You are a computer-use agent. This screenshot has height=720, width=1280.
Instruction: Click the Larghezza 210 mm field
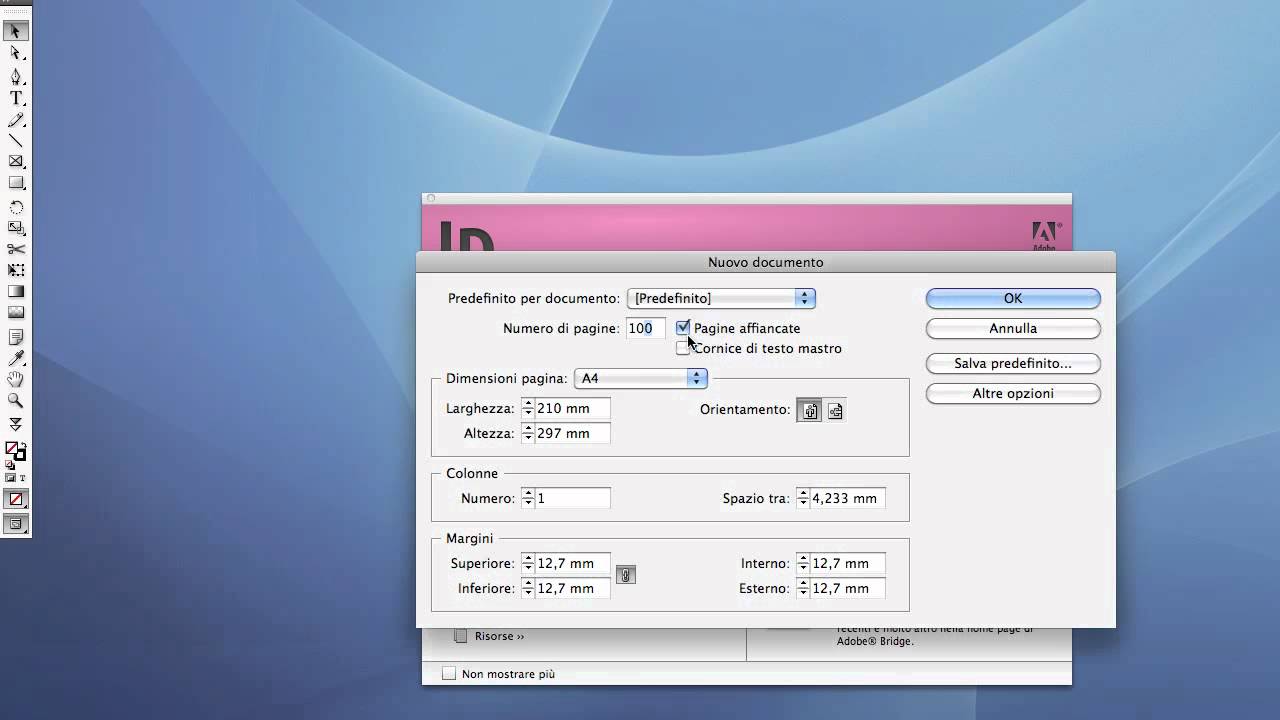click(x=573, y=408)
